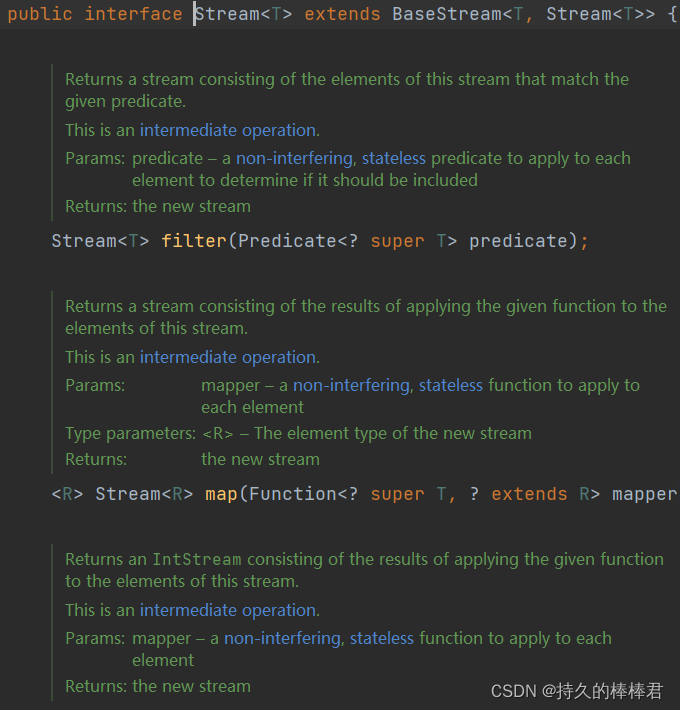The image size is (680, 710).
Task: Click 'super' keyword in filter signature
Action: 397,241
